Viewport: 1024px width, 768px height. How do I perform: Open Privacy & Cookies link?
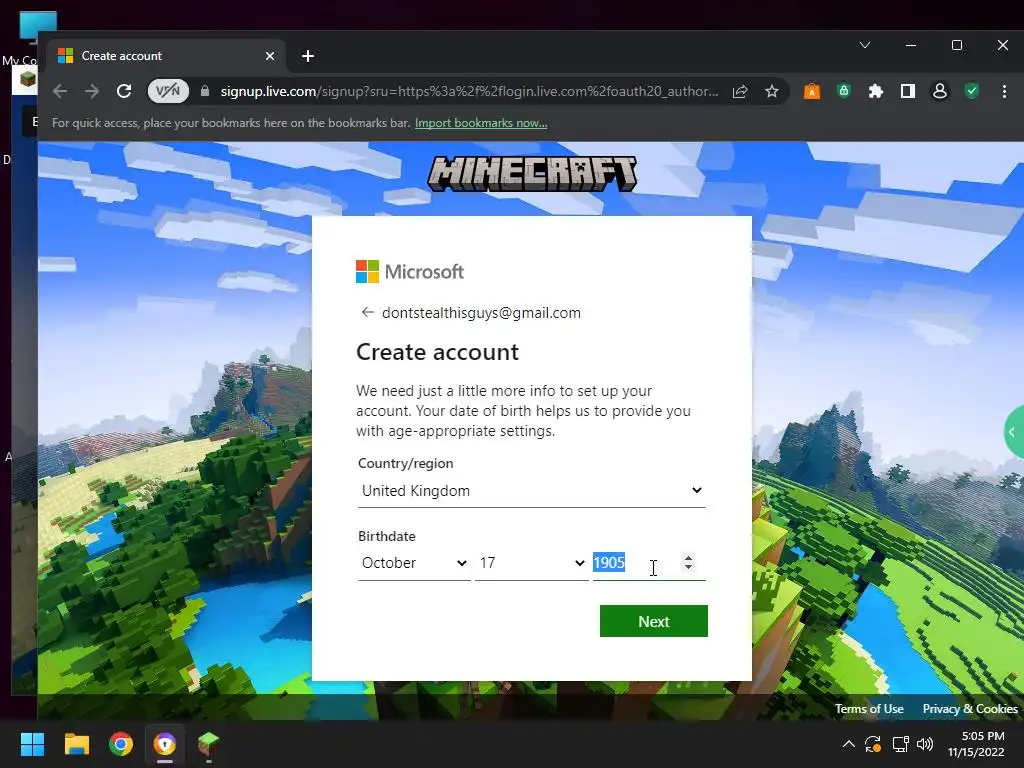pos(970,709)
